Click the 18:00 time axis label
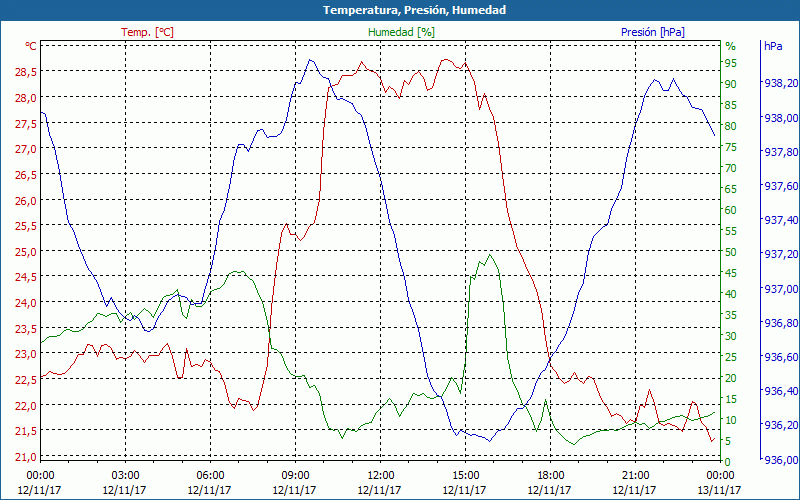The image size is (800, 500). [x=551, y=475]
